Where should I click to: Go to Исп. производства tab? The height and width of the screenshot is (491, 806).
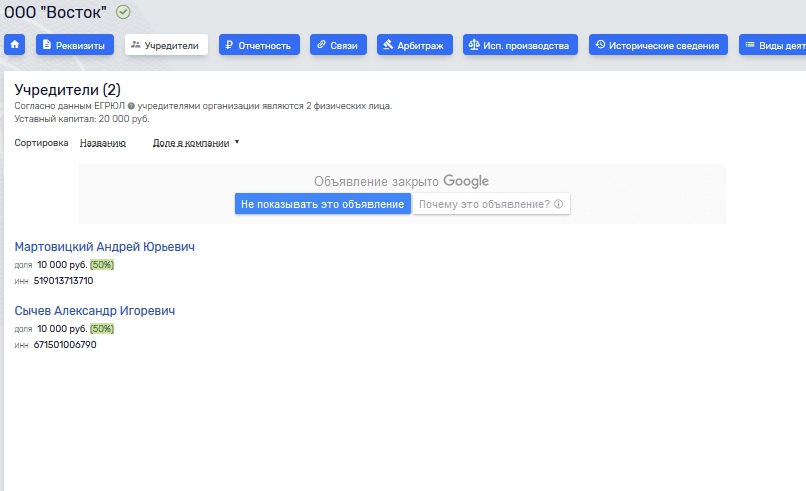tap(520, 45)
